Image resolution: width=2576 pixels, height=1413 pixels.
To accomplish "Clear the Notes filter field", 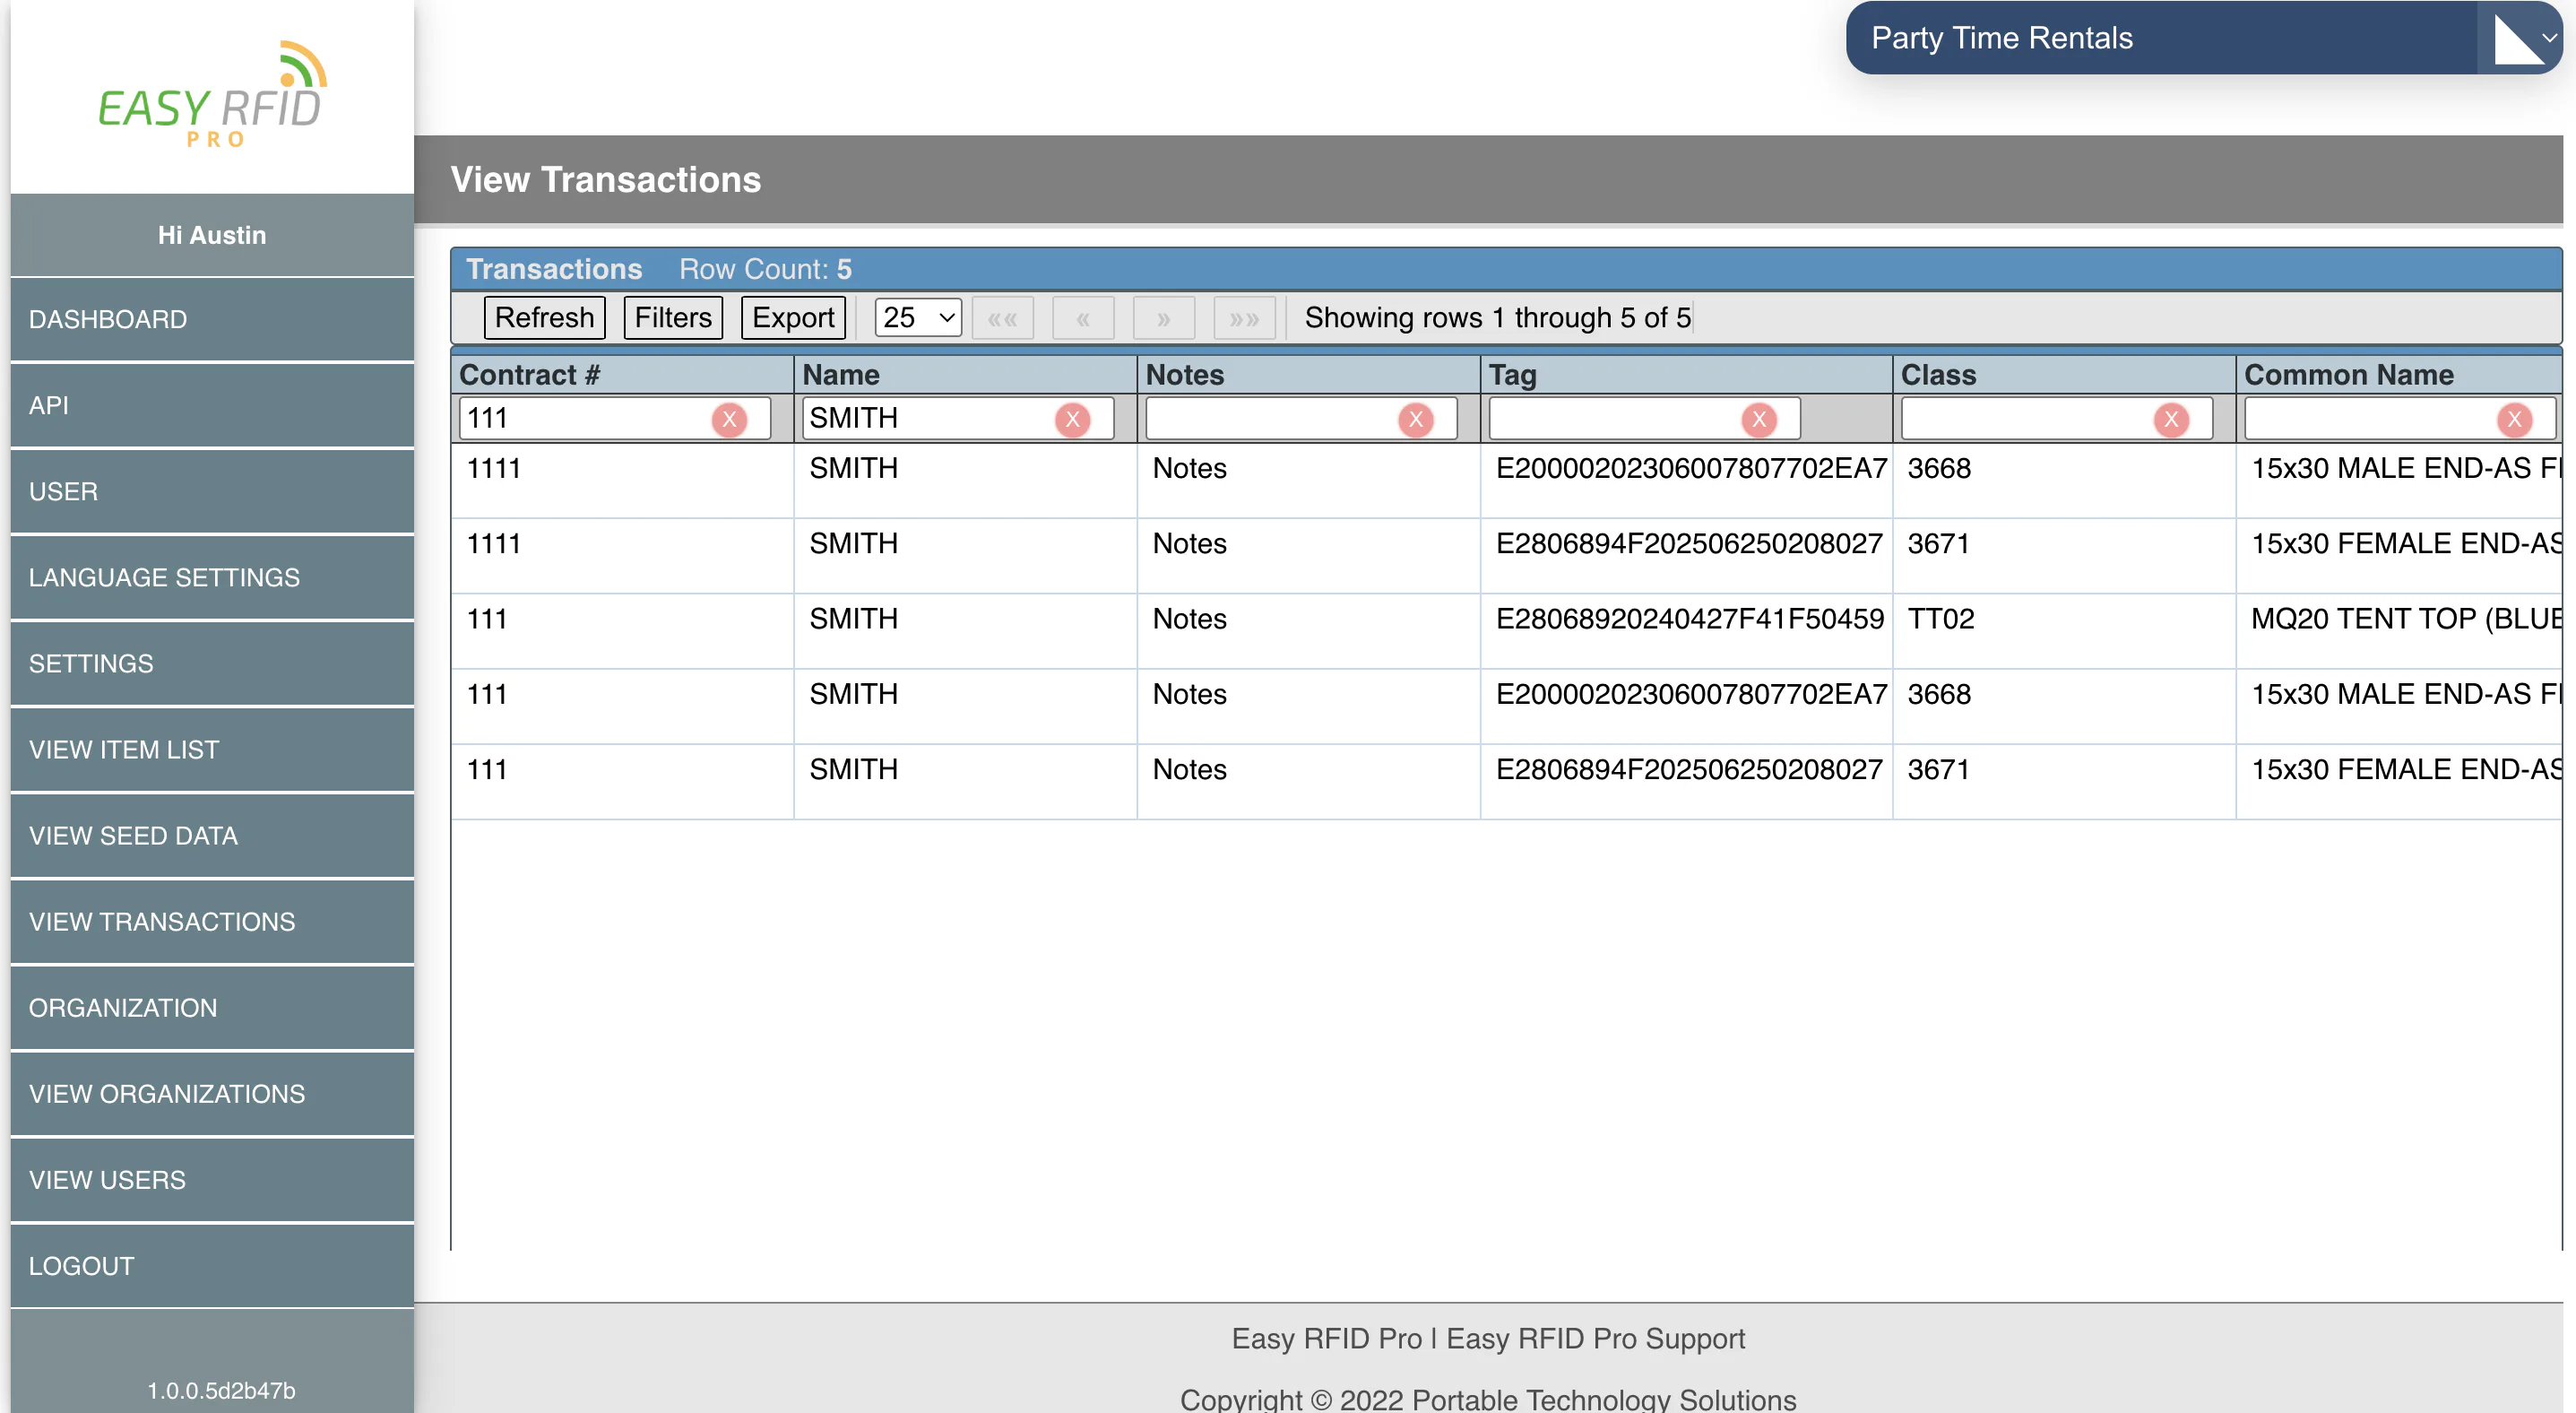I will pos(1415,419).
